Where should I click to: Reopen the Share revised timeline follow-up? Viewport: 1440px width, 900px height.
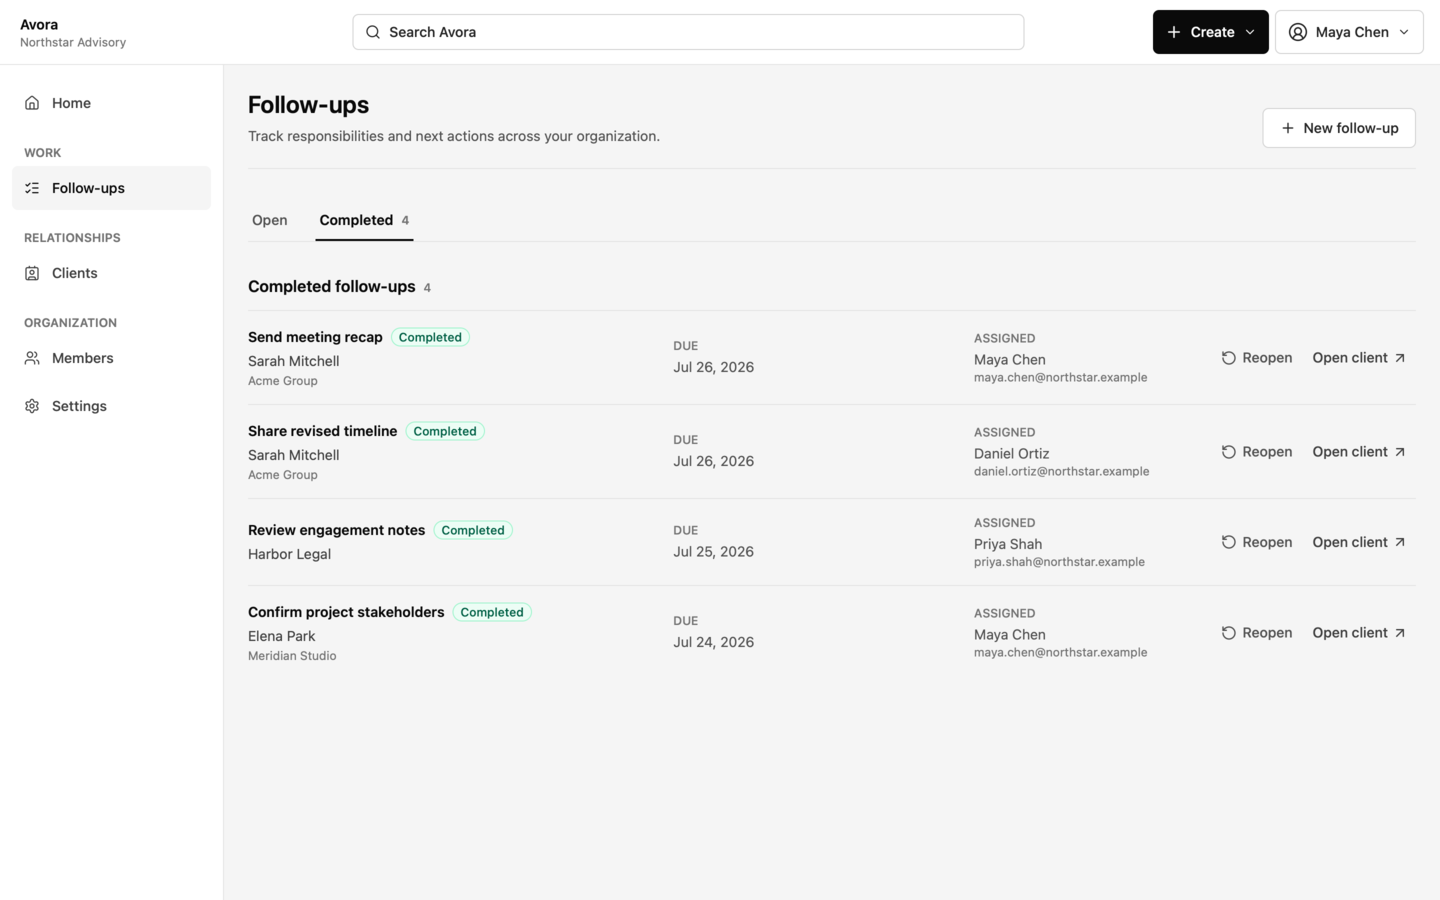[x=1257, y=452]
